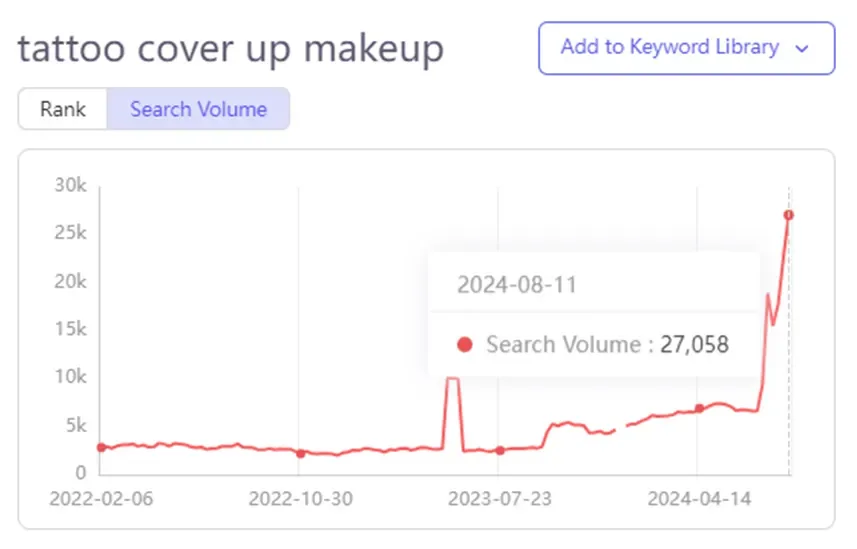Image resolution: width=857 pixels, height=549 pixels.
Task: Click the data point at 2023-07-23
Action: coord(500,451)
